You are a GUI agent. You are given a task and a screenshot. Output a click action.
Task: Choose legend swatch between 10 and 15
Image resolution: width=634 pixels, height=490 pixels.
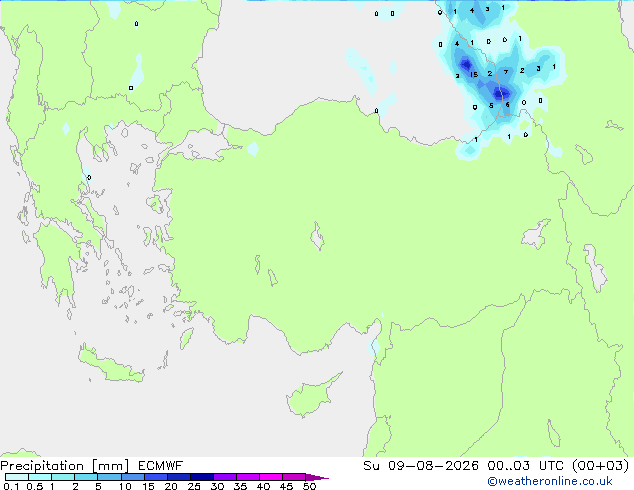tap(132, 477)
